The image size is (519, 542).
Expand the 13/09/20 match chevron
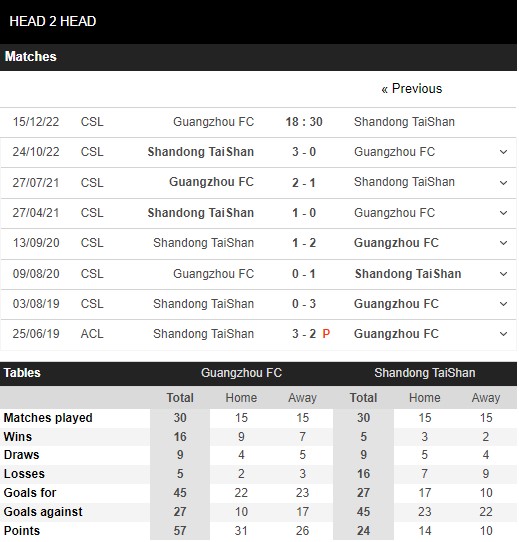(x=503, y=243)
